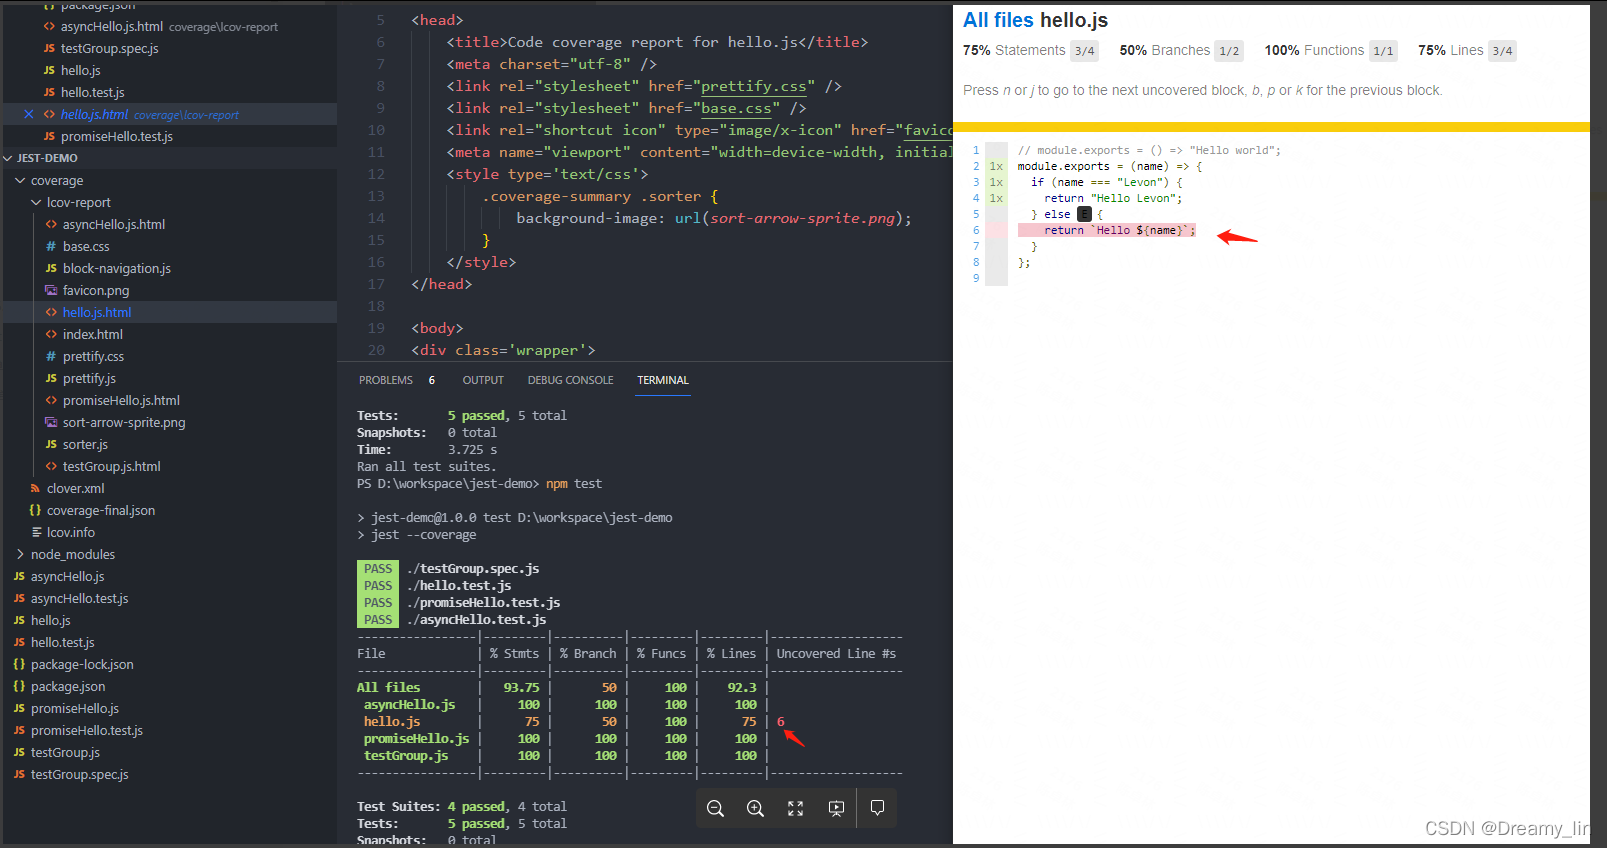Click uncovered line number 6 in terminal table
This screenshot has height=848, width=1607.
[x=781, y=721]
